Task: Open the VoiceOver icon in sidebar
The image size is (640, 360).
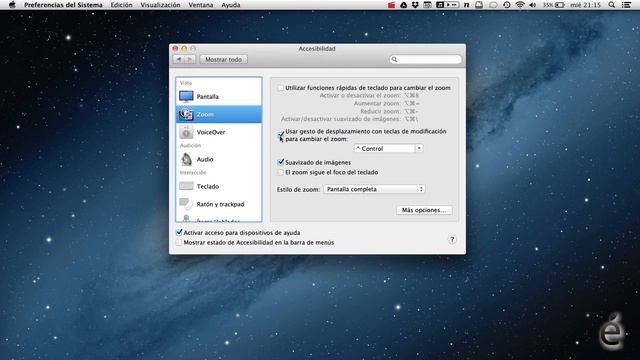Action: (x=186, y=132)
